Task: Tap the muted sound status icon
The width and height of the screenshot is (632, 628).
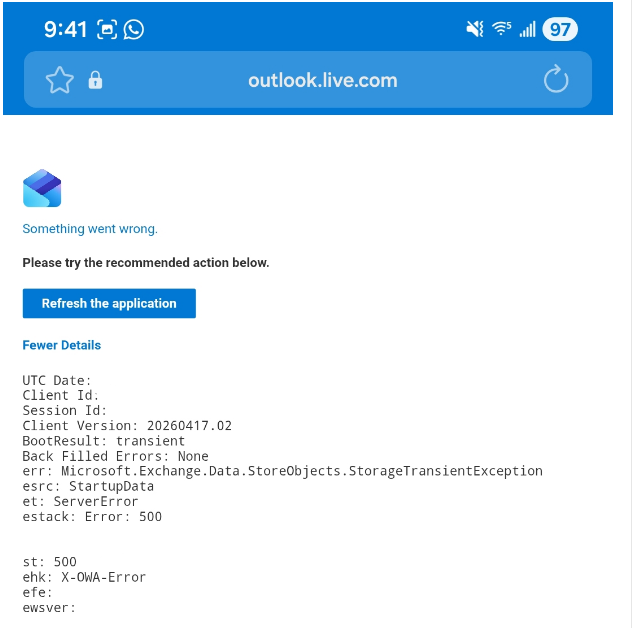Action: [x=475, y=29]
